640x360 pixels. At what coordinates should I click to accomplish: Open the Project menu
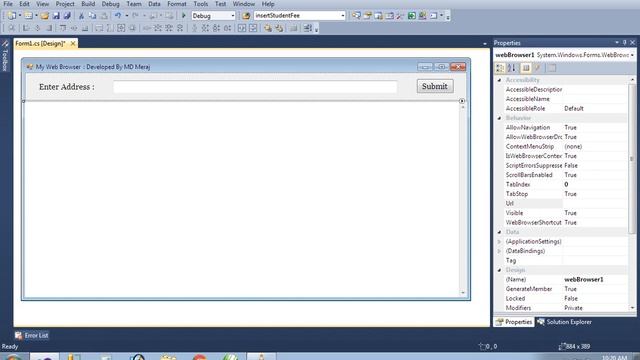[65, 4]
